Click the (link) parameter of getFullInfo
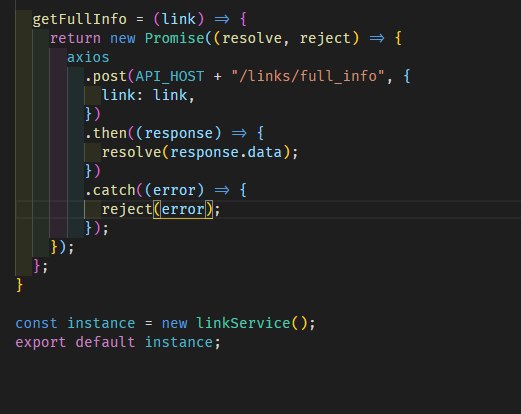521x414 pixels. (178, 19)
